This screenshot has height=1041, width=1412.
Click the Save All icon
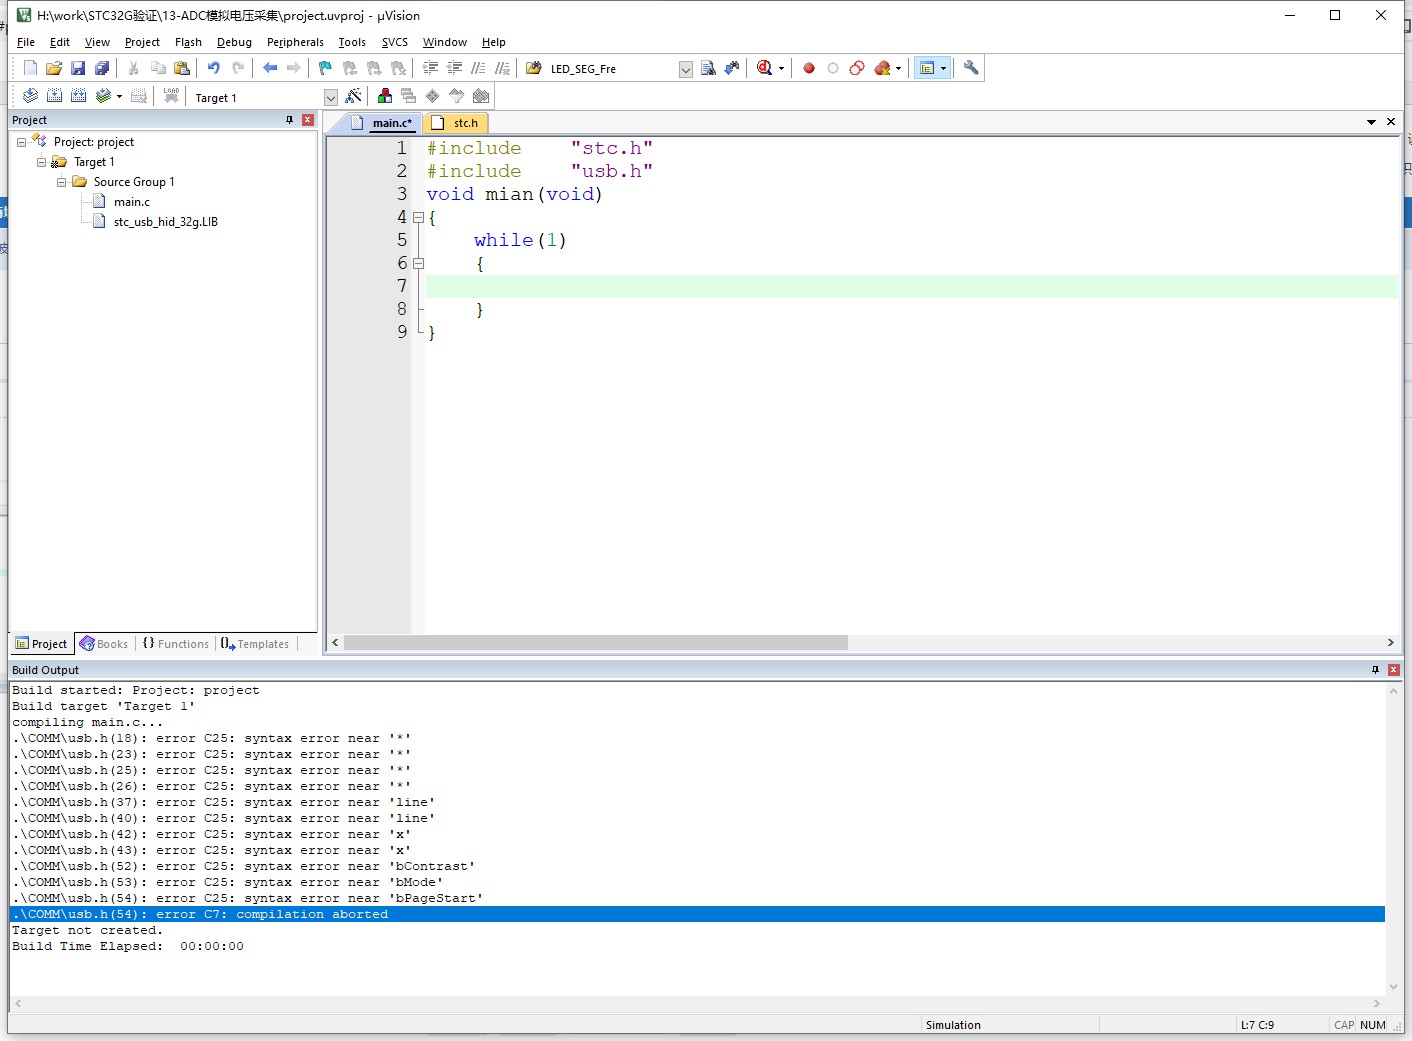102,68
